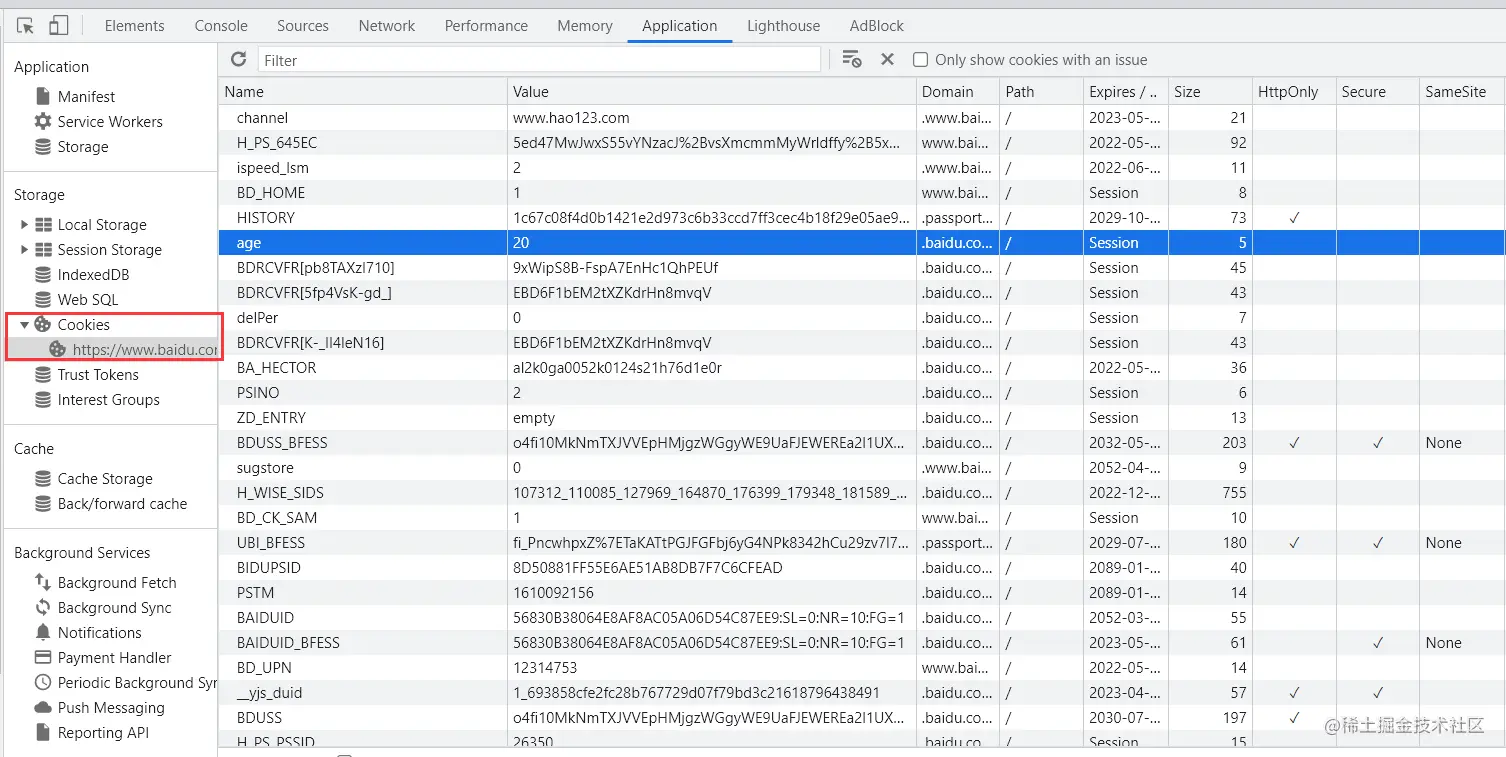Click the Notifications bell icon

(43, 632)
